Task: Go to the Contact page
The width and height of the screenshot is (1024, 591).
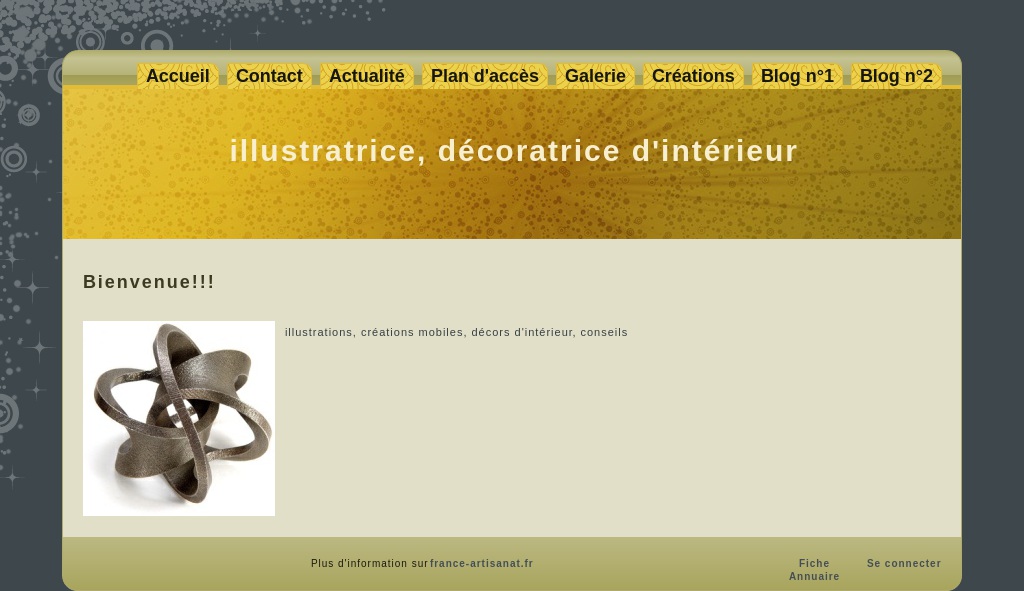Action: pyautogui.click(x=269, y=76)
